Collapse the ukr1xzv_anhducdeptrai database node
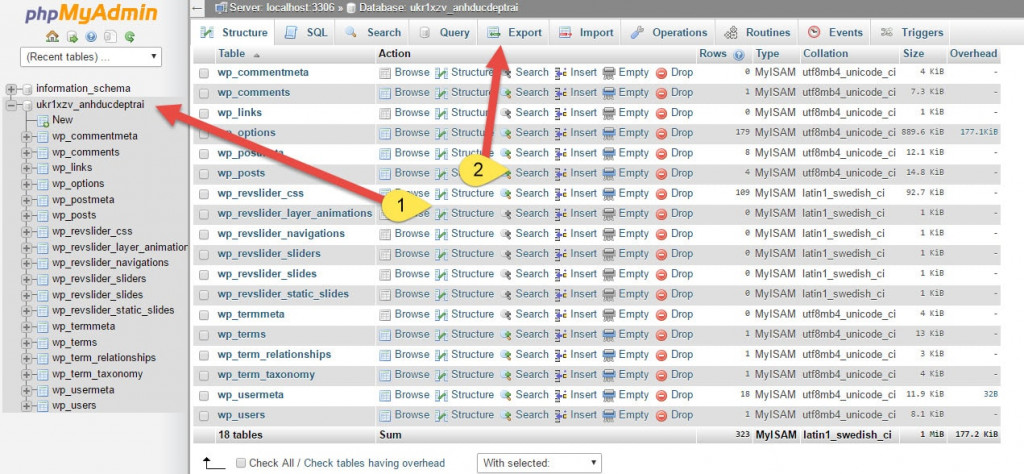 point(11,104)
